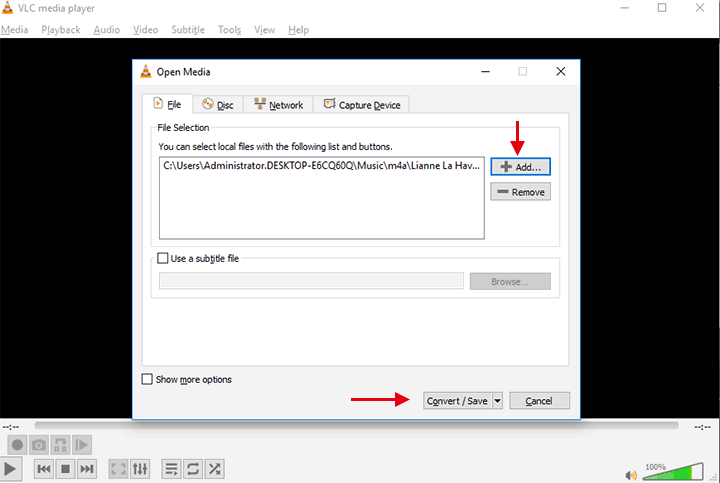Click the Open Media dialog cone icon
This screenshot has width=720, height=483.
(146, 72)
